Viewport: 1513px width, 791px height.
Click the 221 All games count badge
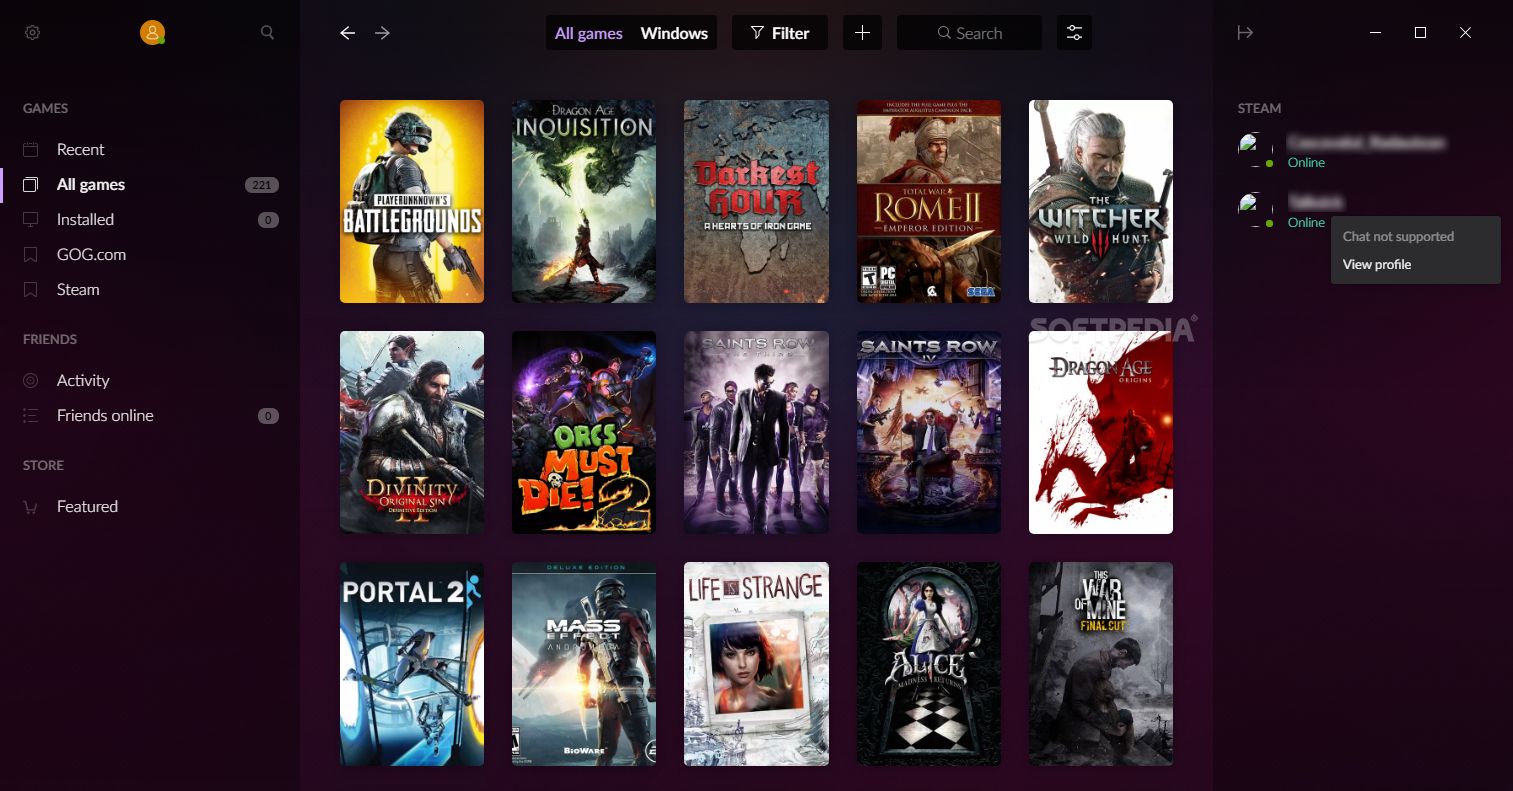pyautogui.click(x=262, y=185)
